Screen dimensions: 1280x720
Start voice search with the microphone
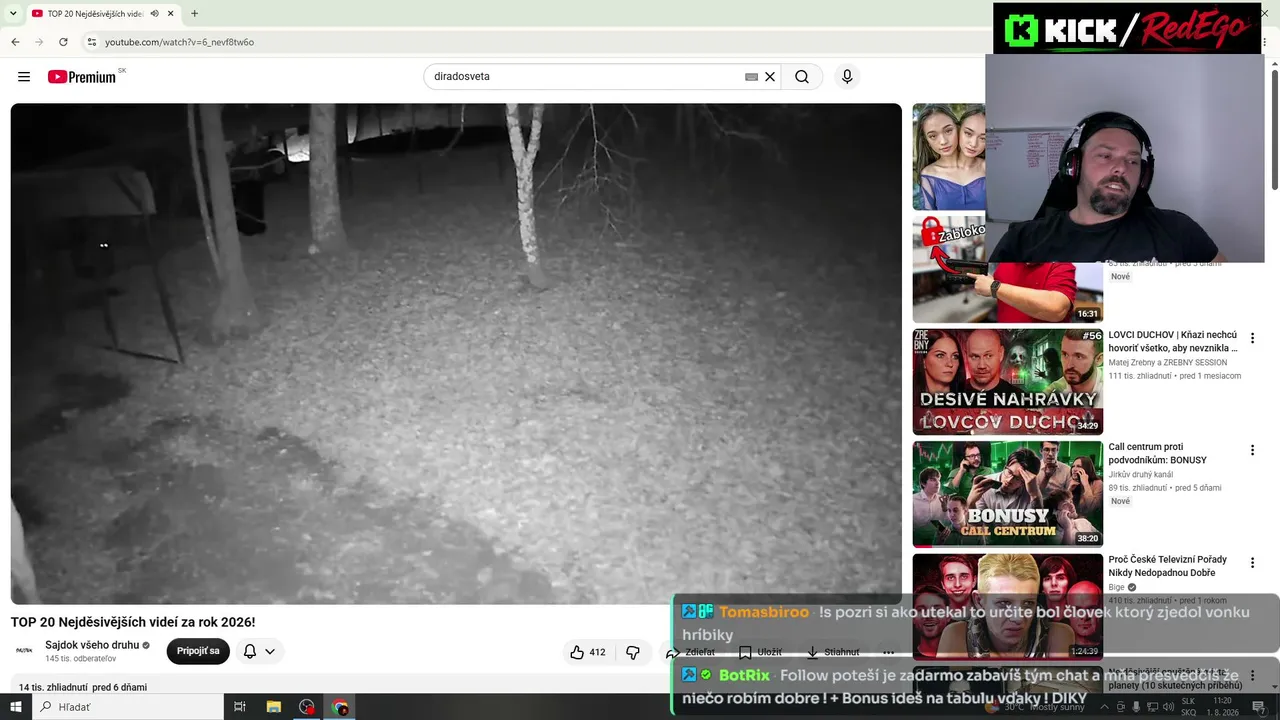tap(847, 77)
